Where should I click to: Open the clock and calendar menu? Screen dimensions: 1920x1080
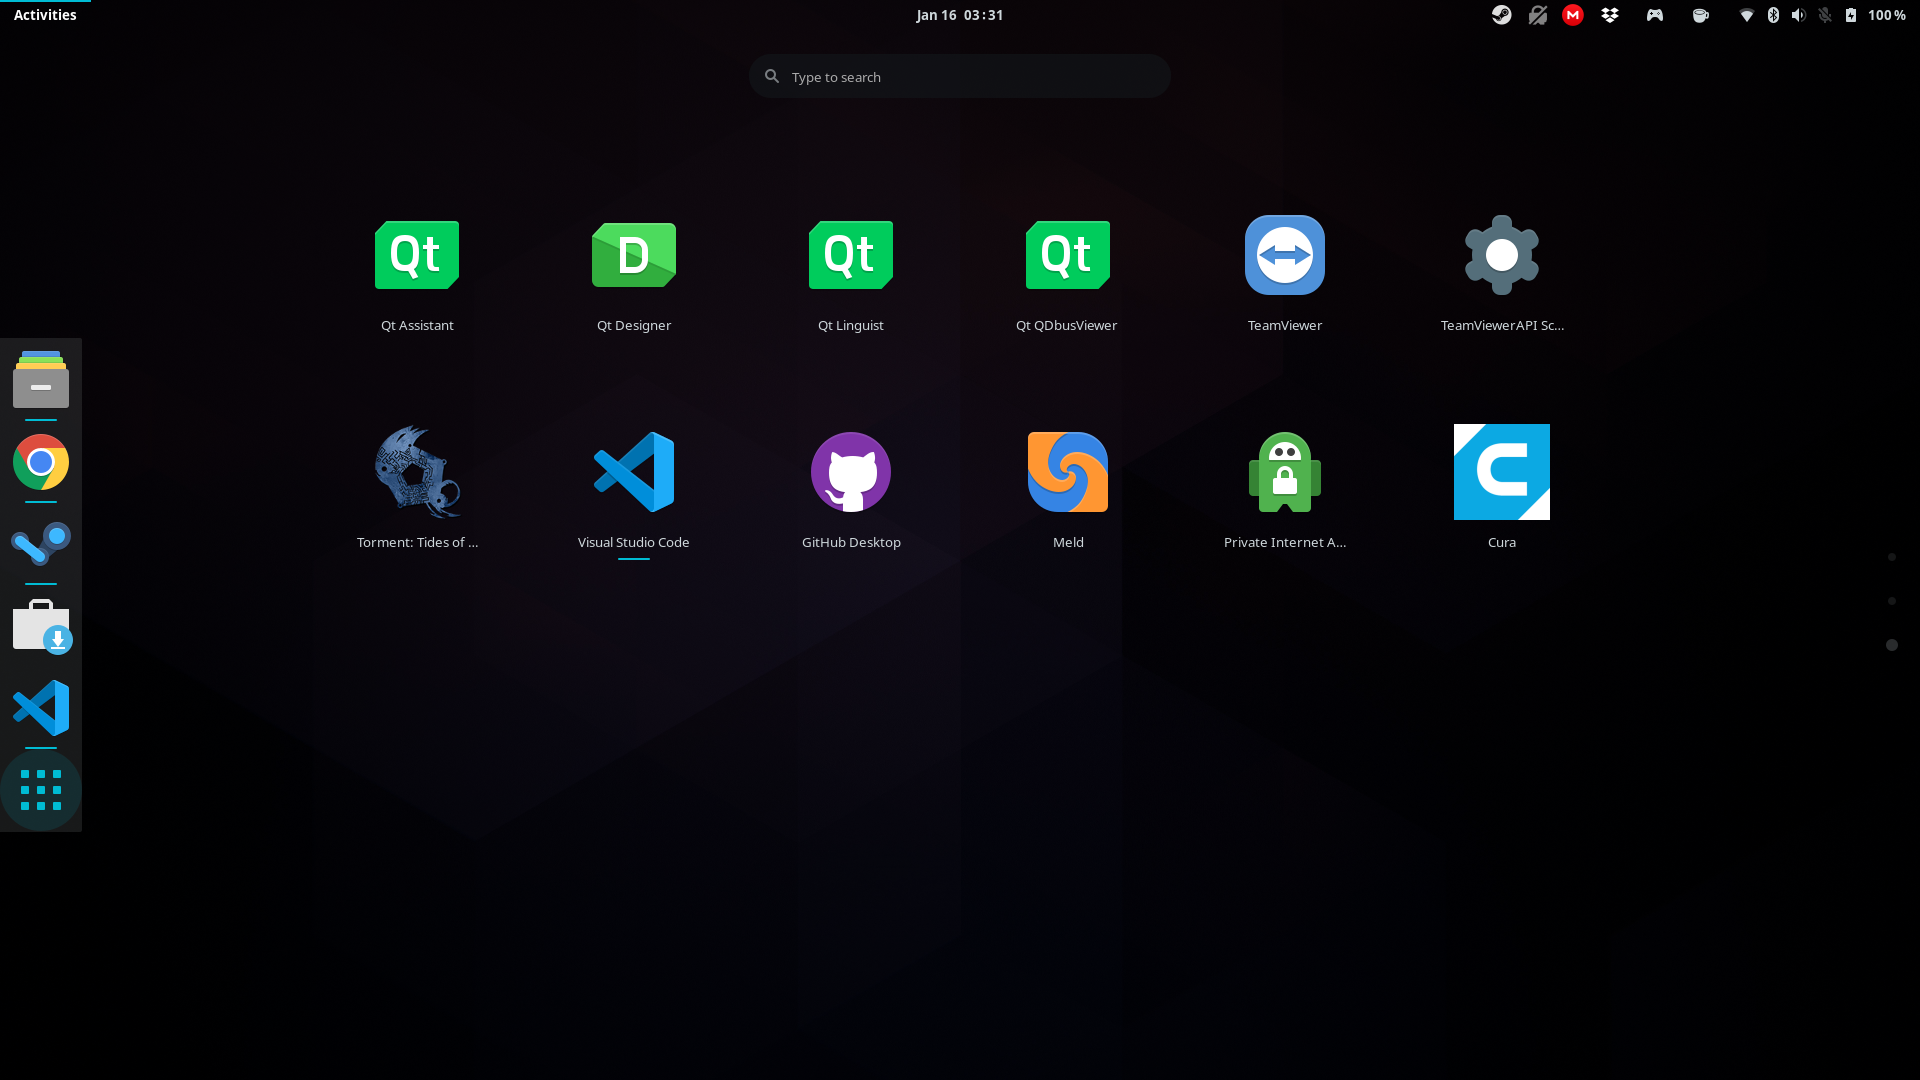[x=959, y=15]
